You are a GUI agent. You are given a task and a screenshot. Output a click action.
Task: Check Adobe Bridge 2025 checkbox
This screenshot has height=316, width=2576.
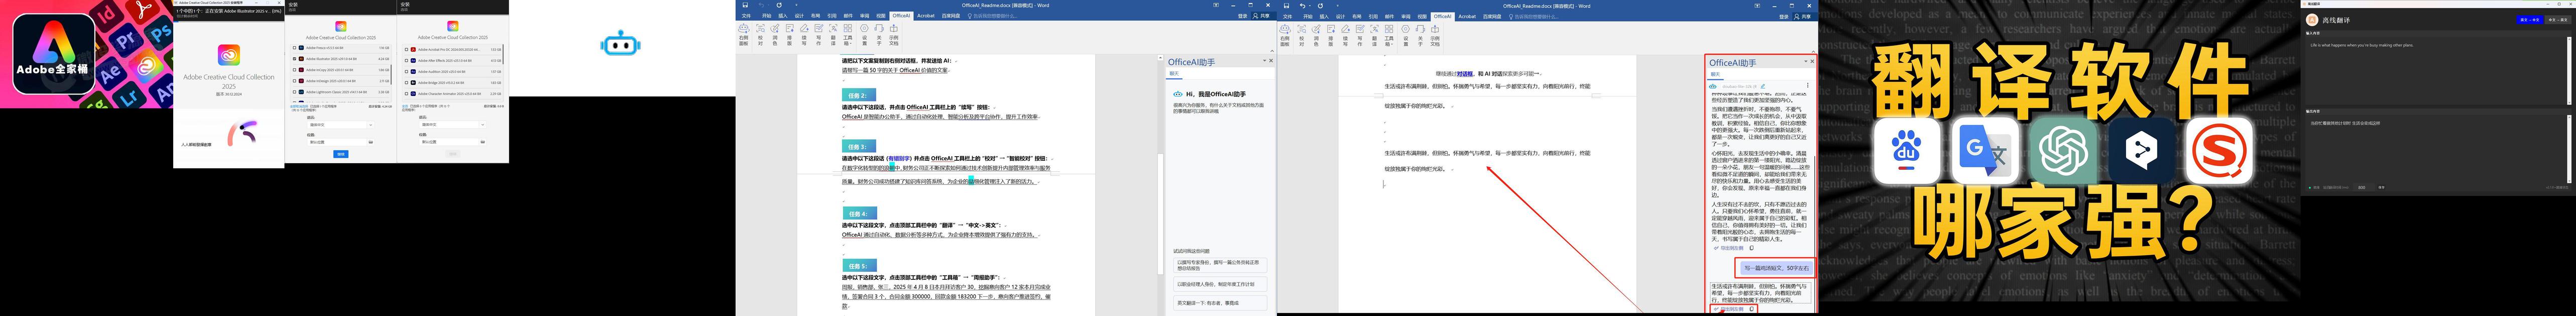click(x=407, y=82)
